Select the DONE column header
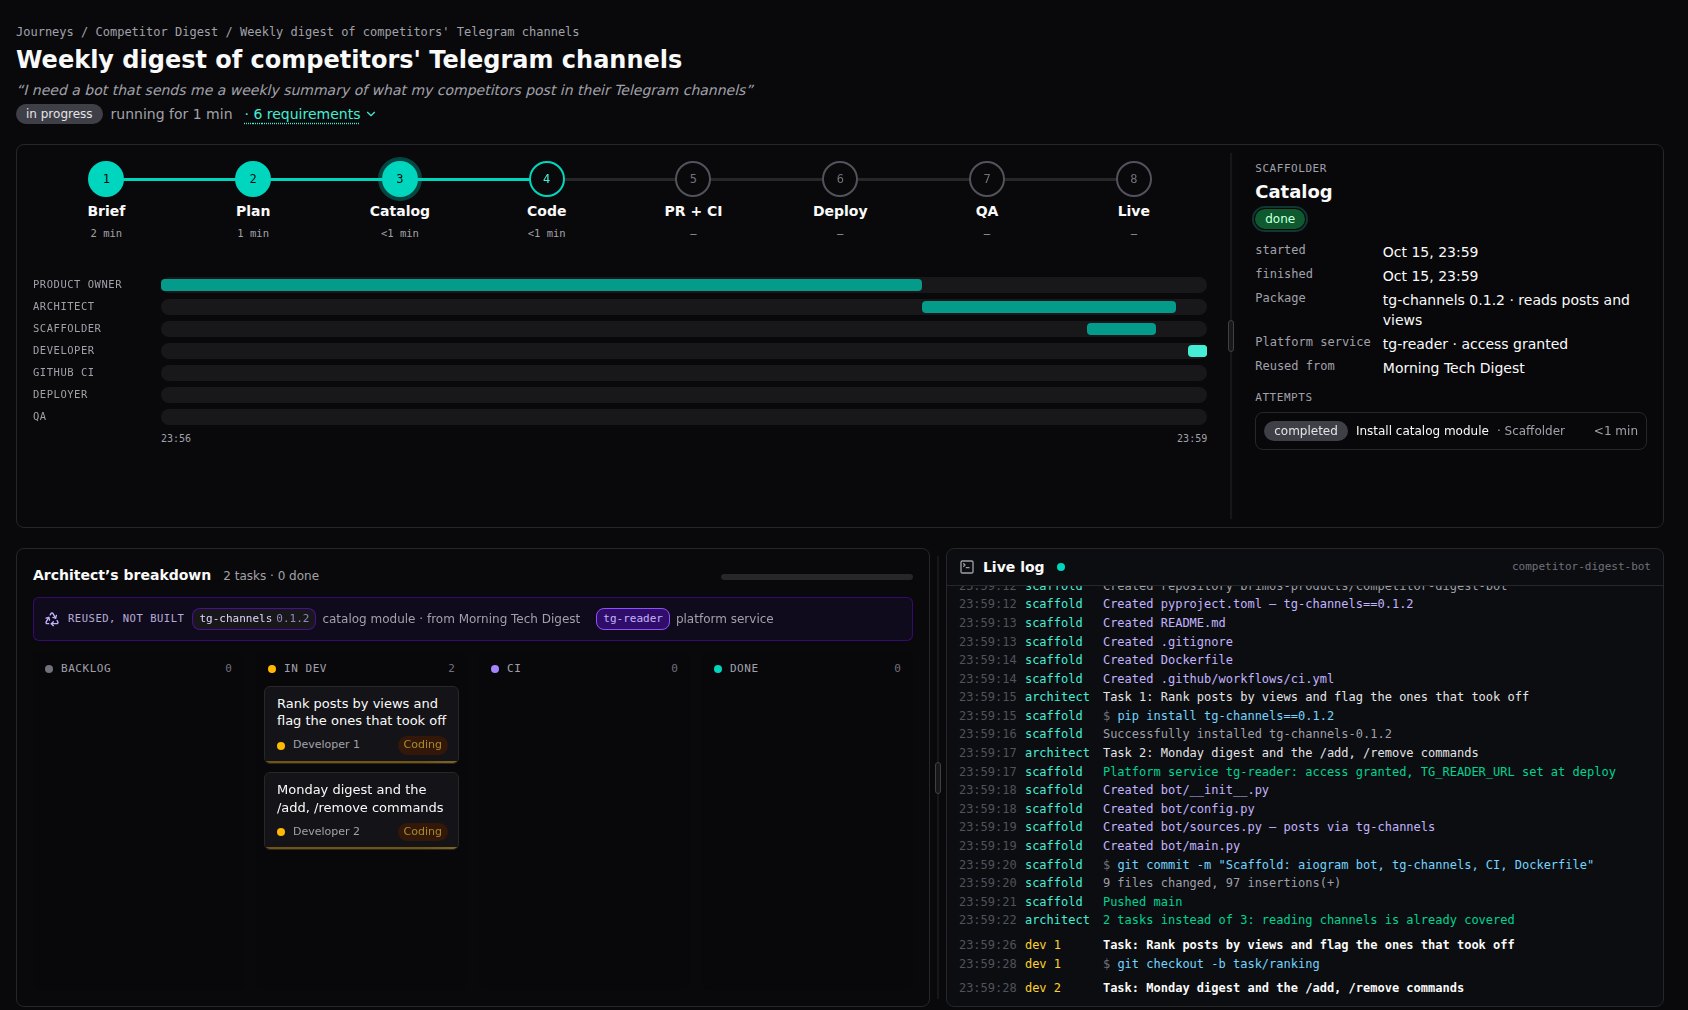The height and width of the screenshot is (1010, 1688). coord(807,669)
